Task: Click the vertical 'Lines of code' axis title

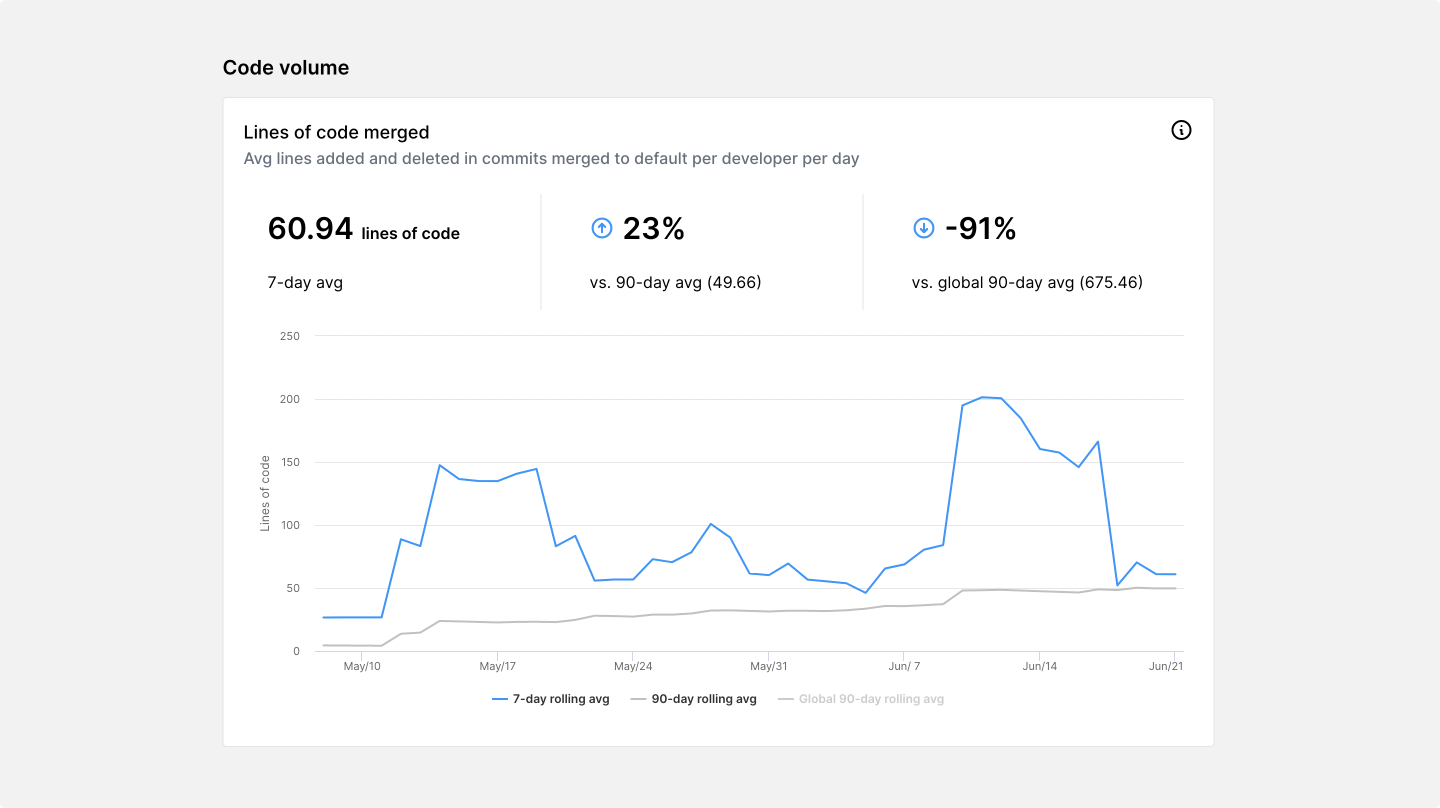Action: (265, 493)
